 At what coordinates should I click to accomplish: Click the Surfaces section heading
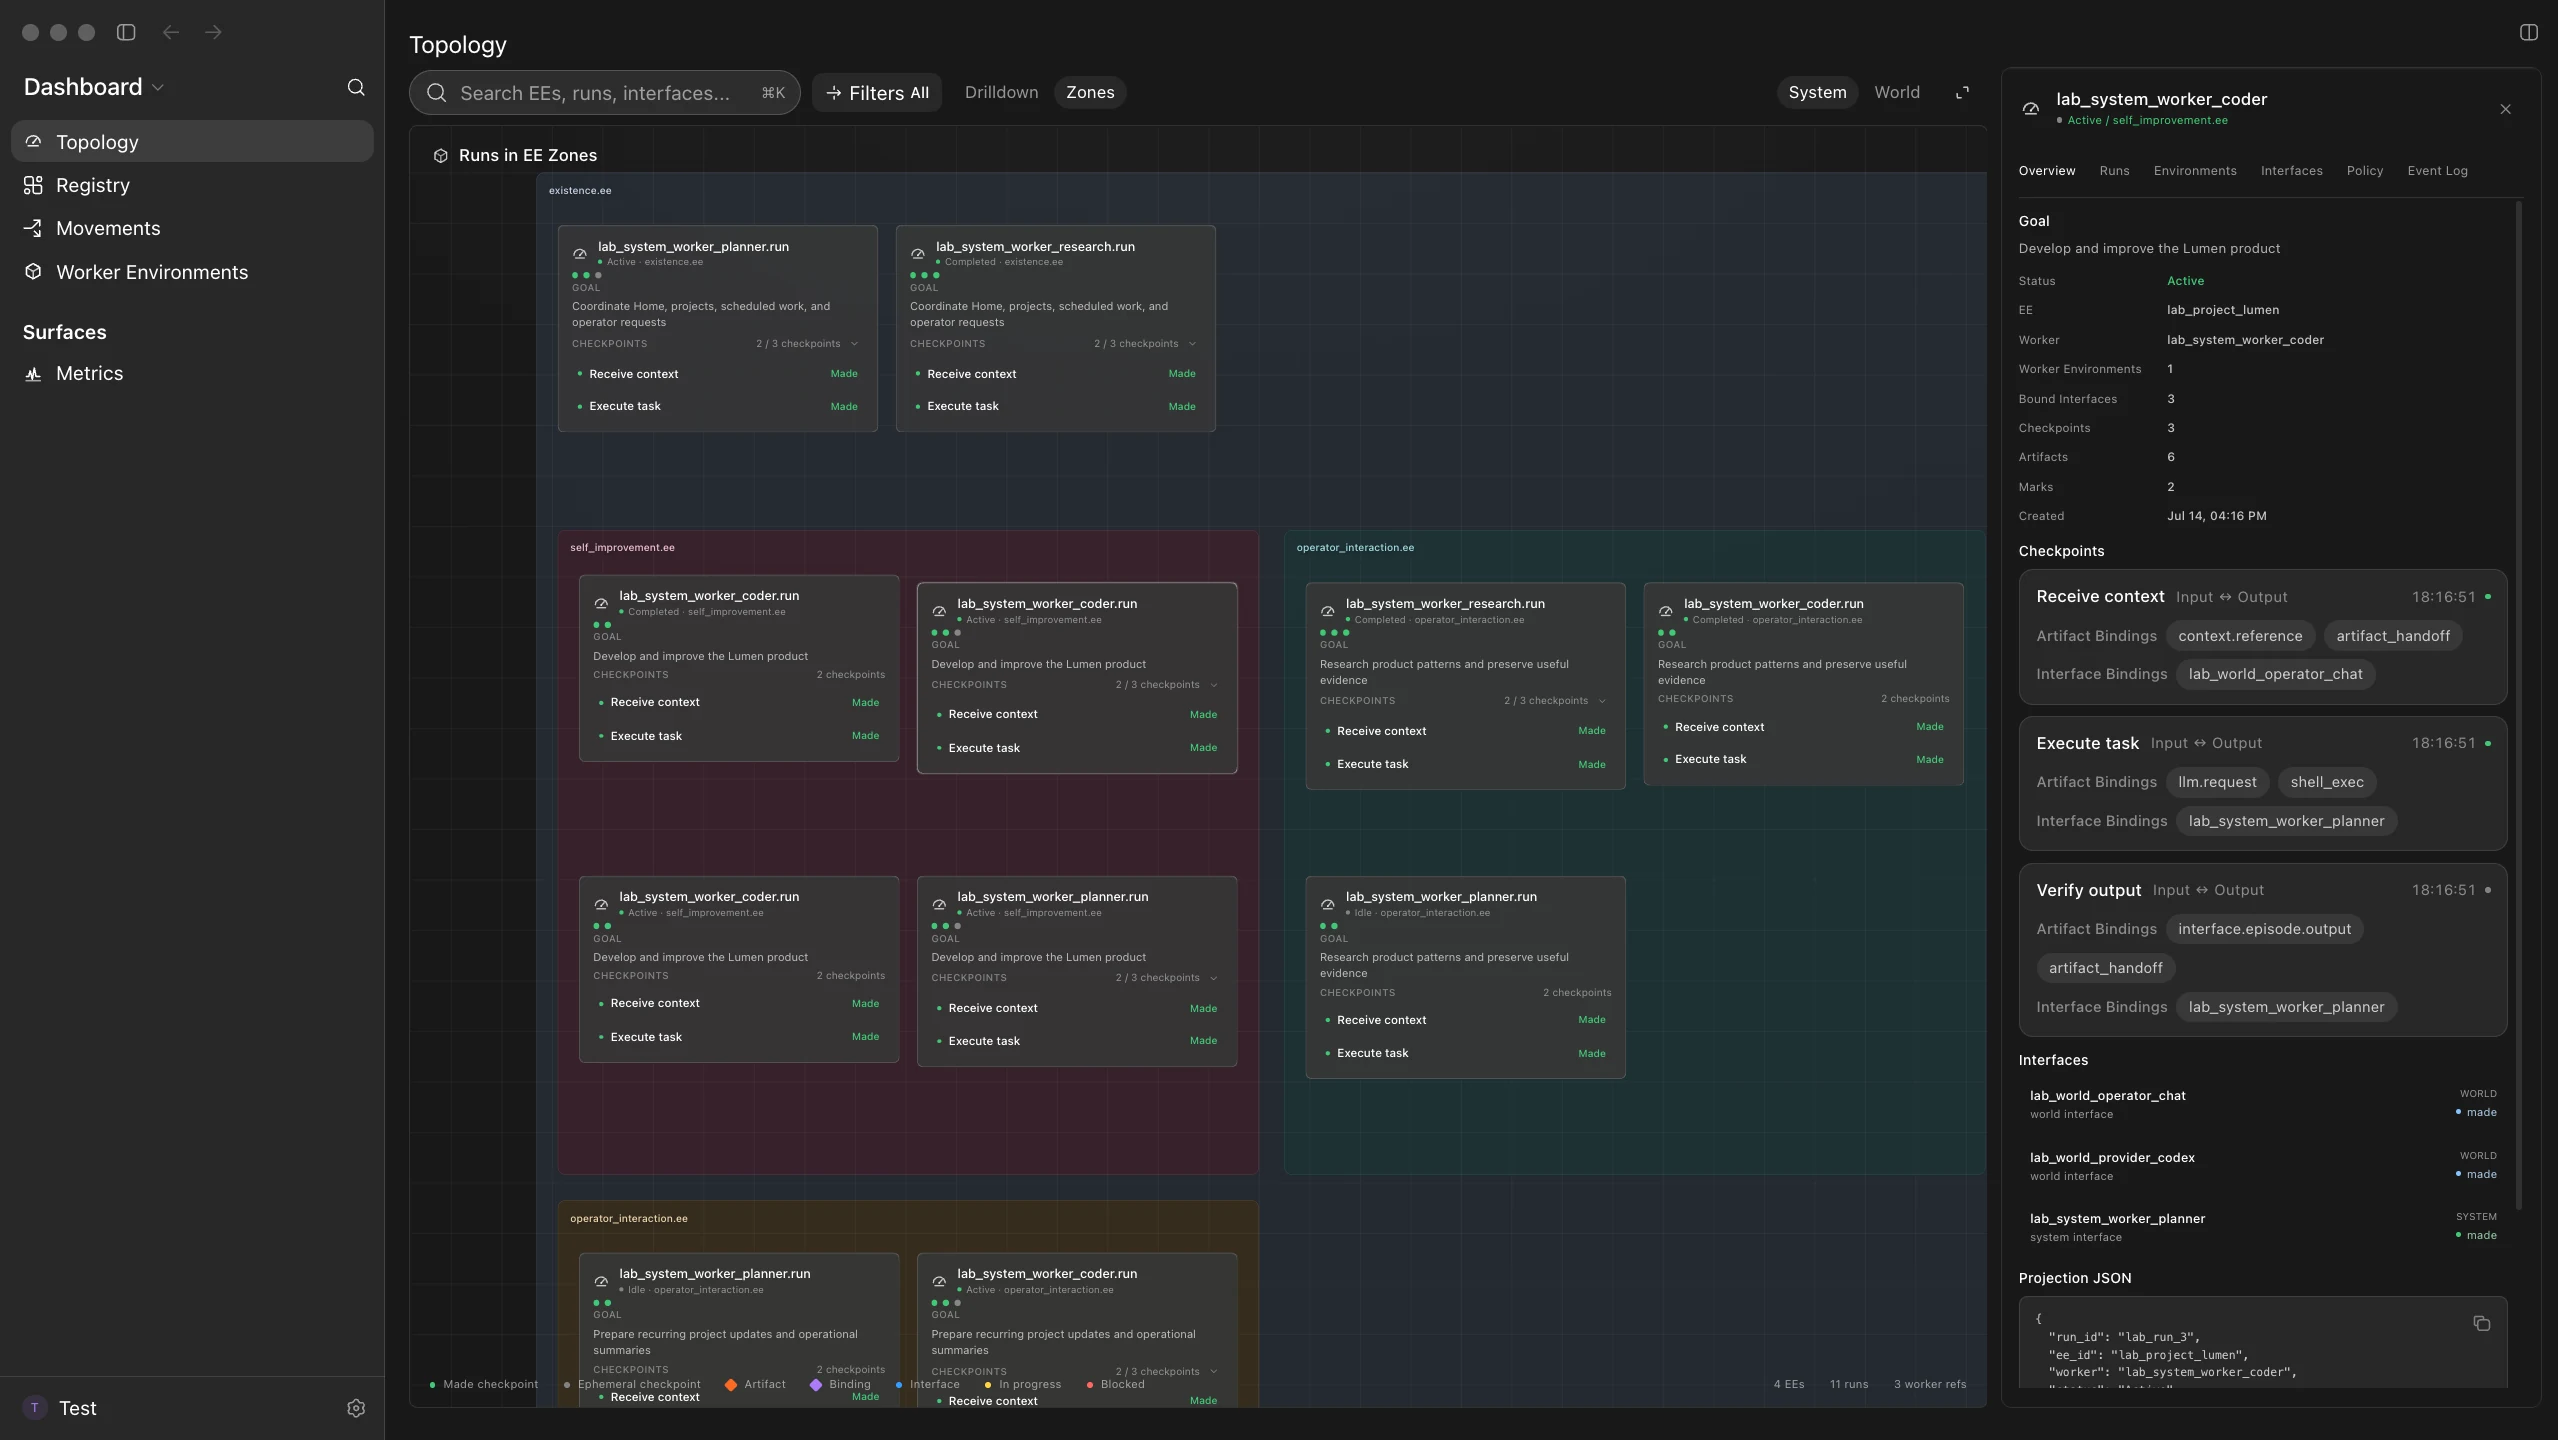click(x=65, y=332)
